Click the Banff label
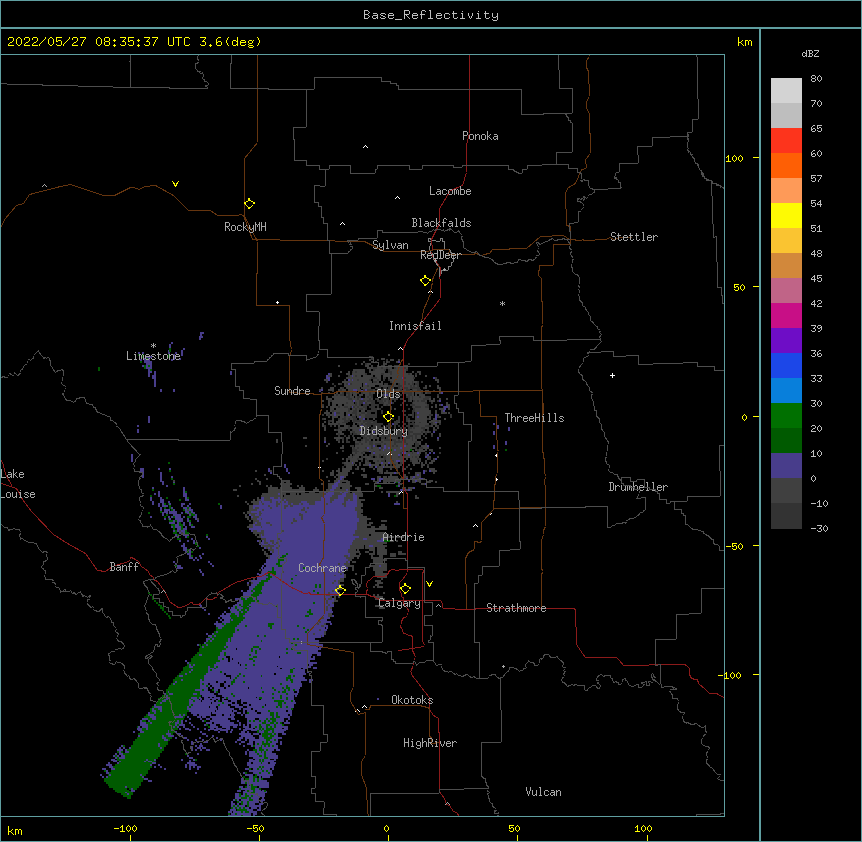Image resolution: width=862 pixels, height=842 pixels. (124, 567)
